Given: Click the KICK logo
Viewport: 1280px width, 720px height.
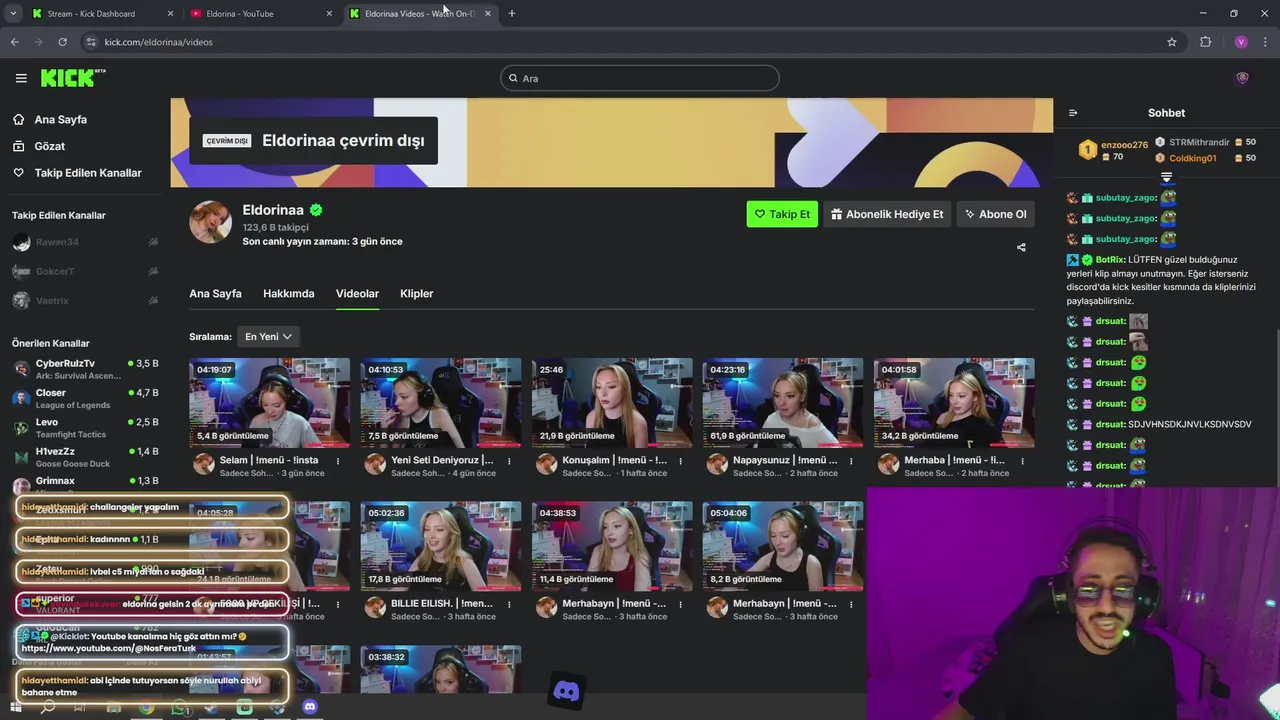Looking at the screenshot, I should [73, 78].
